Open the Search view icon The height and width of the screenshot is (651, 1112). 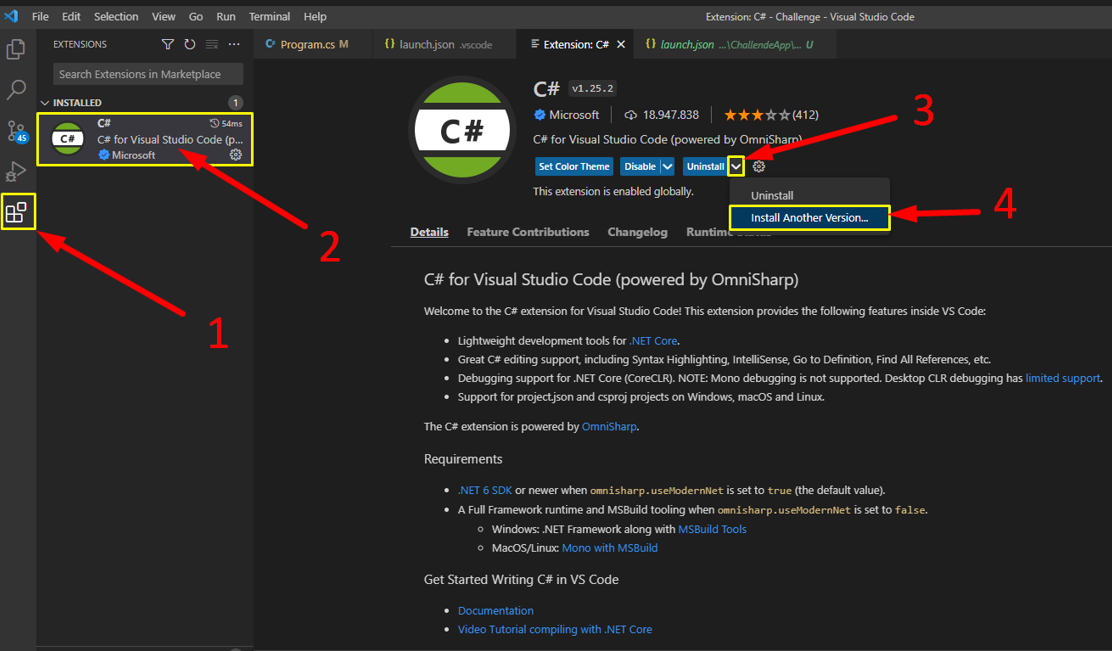pyautogui.click(x=16, y=90)
